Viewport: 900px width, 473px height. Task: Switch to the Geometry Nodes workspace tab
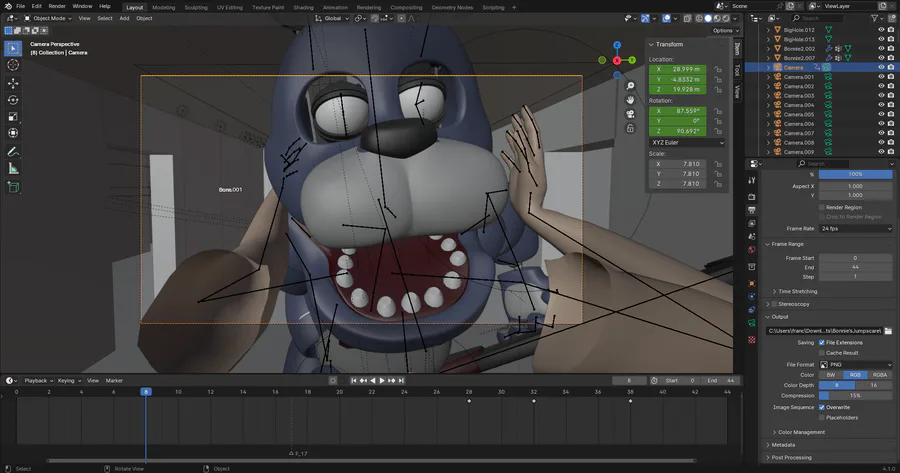452,7
